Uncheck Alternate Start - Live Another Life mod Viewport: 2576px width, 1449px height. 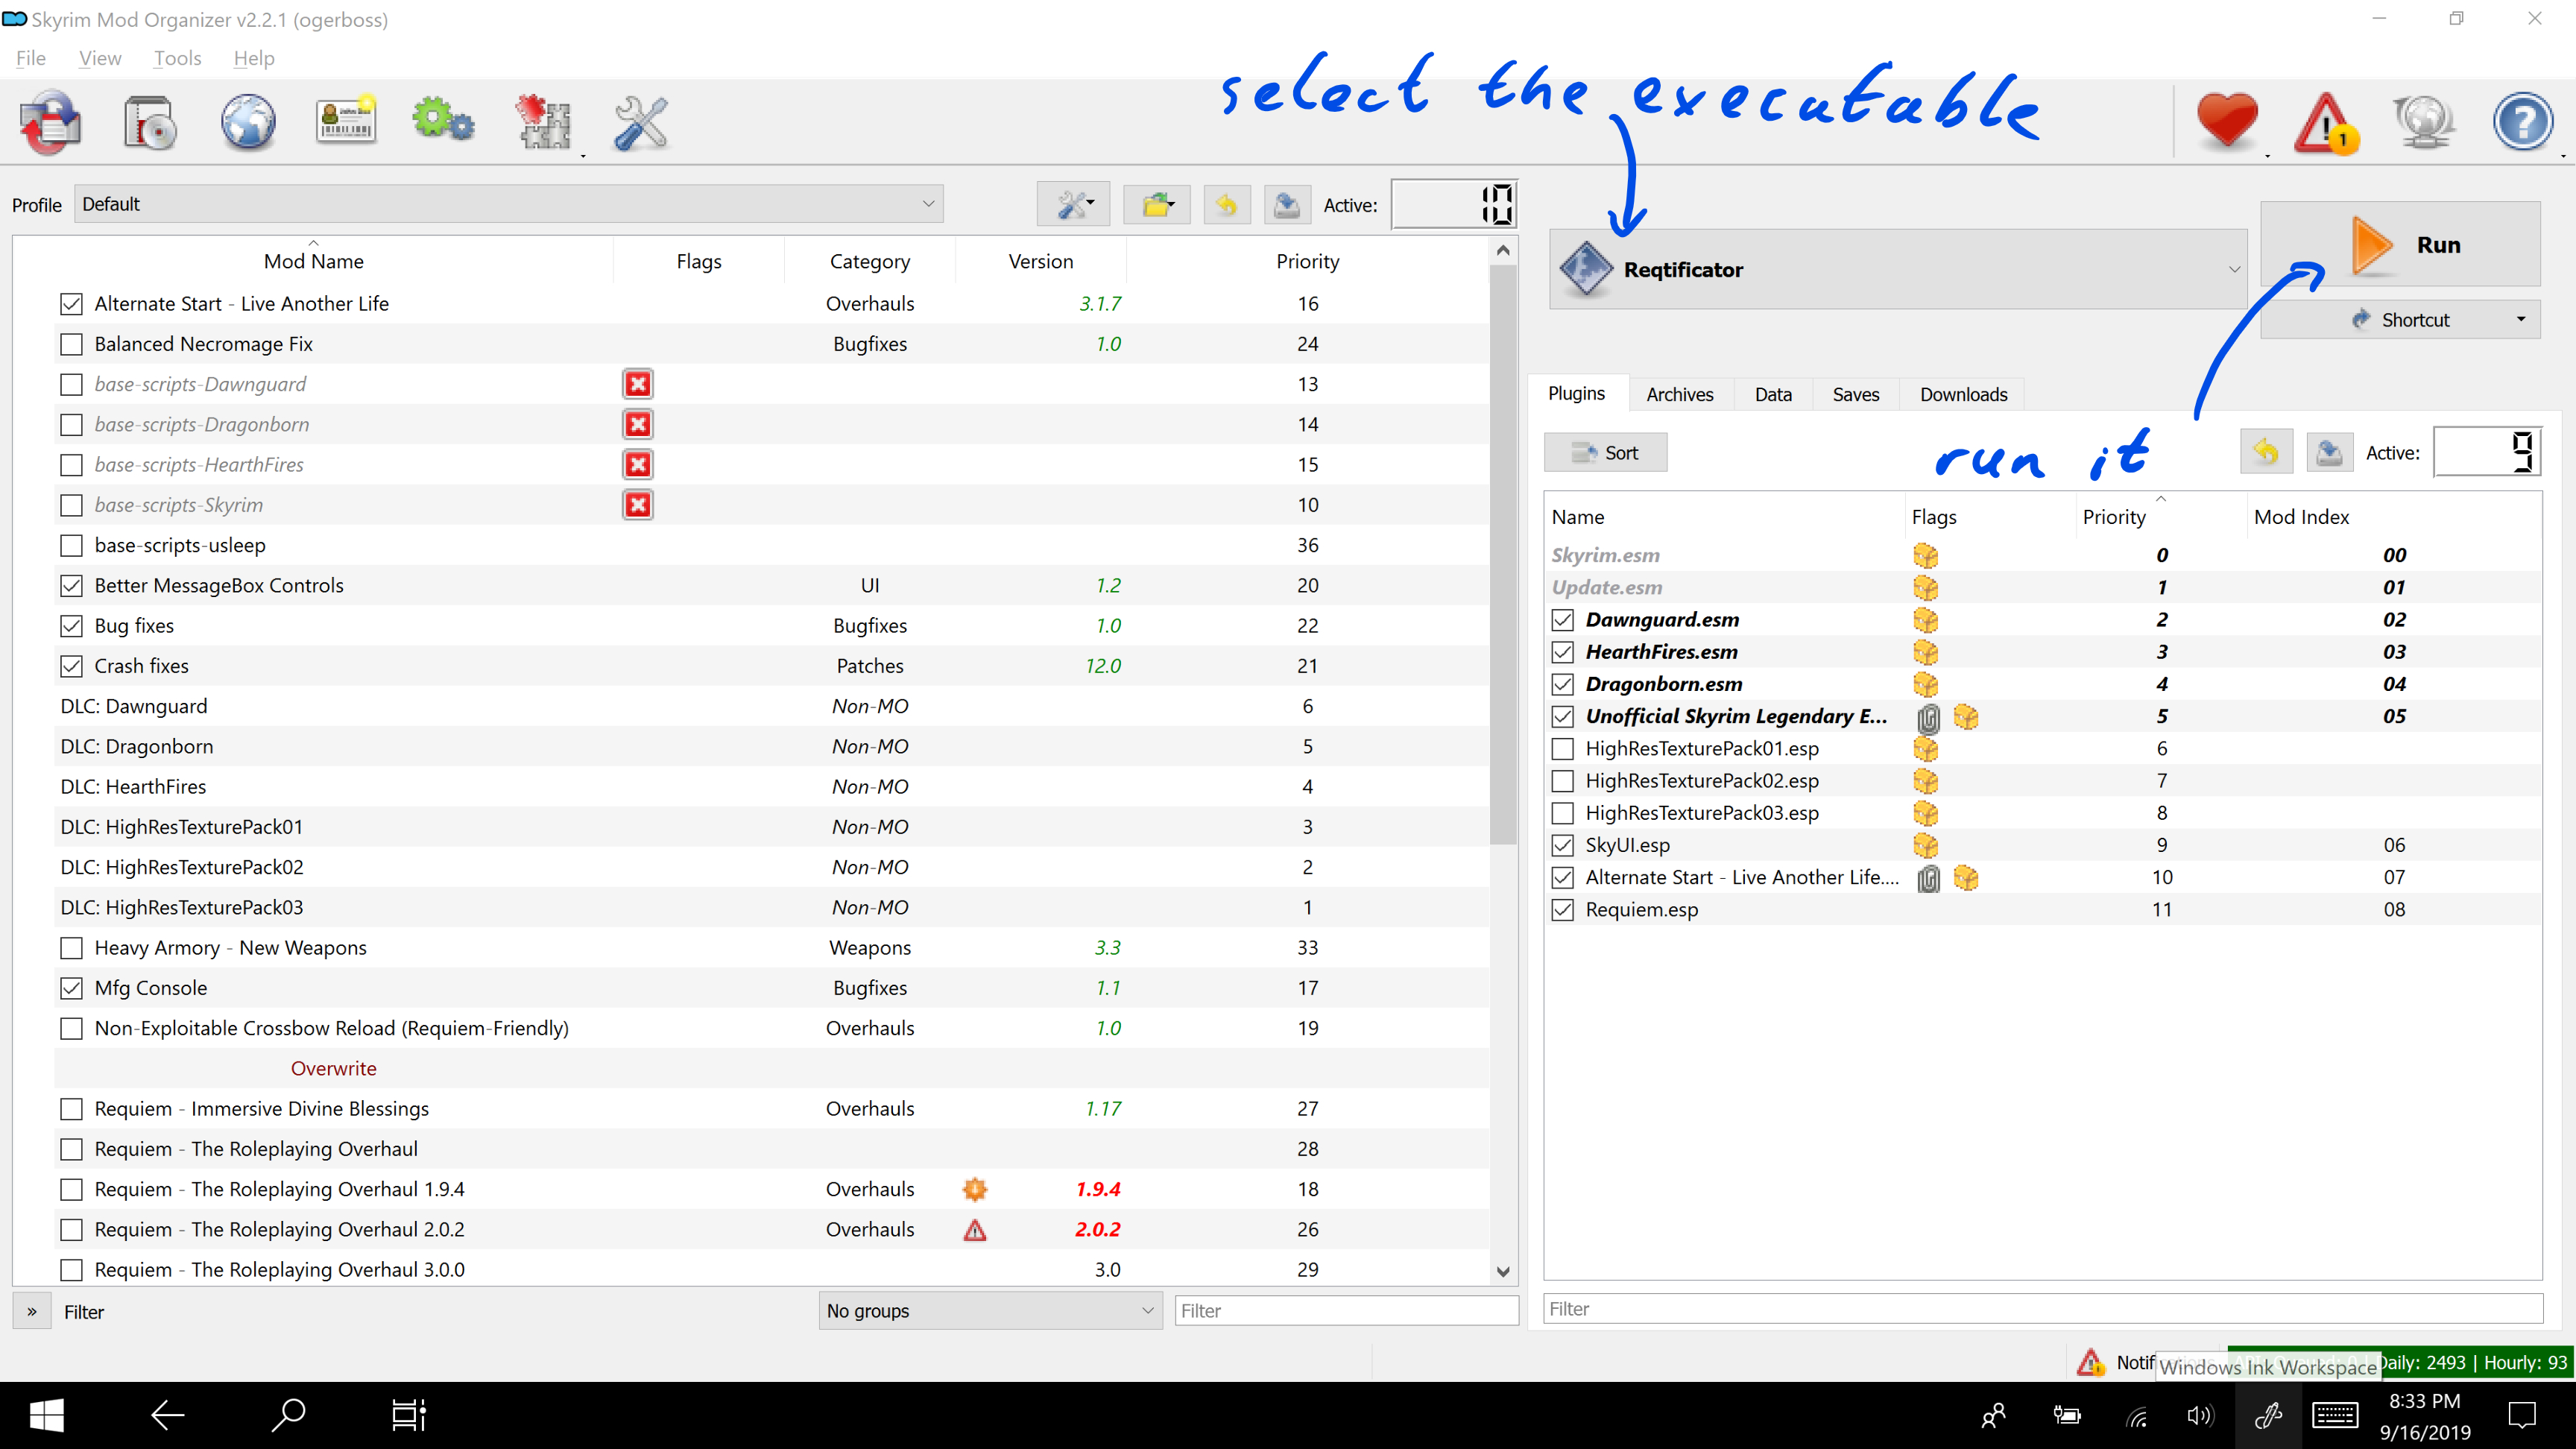[71, 304]
